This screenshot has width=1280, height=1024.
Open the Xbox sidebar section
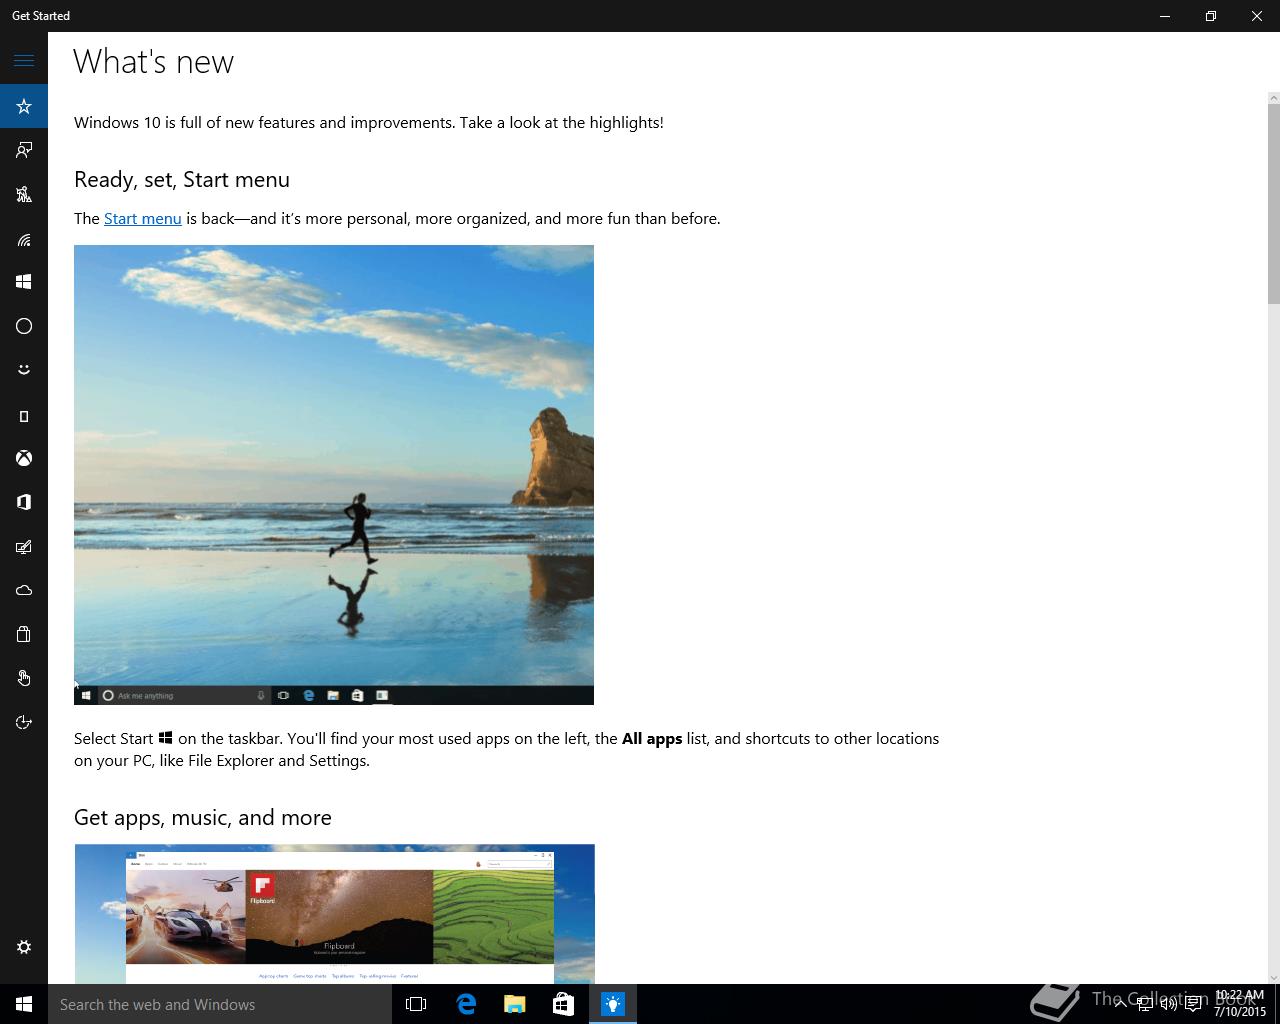coord(24,458)
